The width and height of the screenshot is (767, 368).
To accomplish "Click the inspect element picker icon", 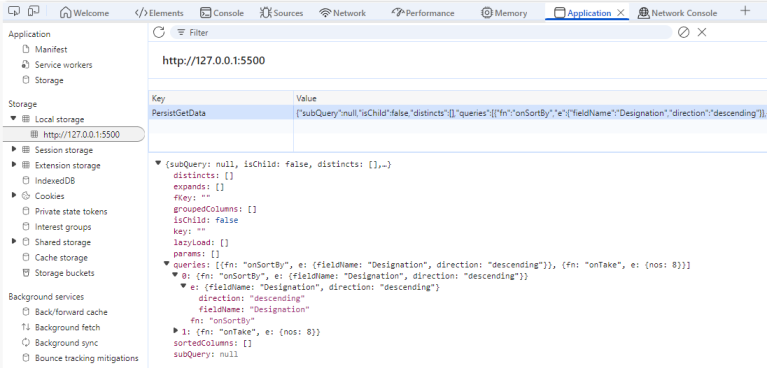I will 14,11.
